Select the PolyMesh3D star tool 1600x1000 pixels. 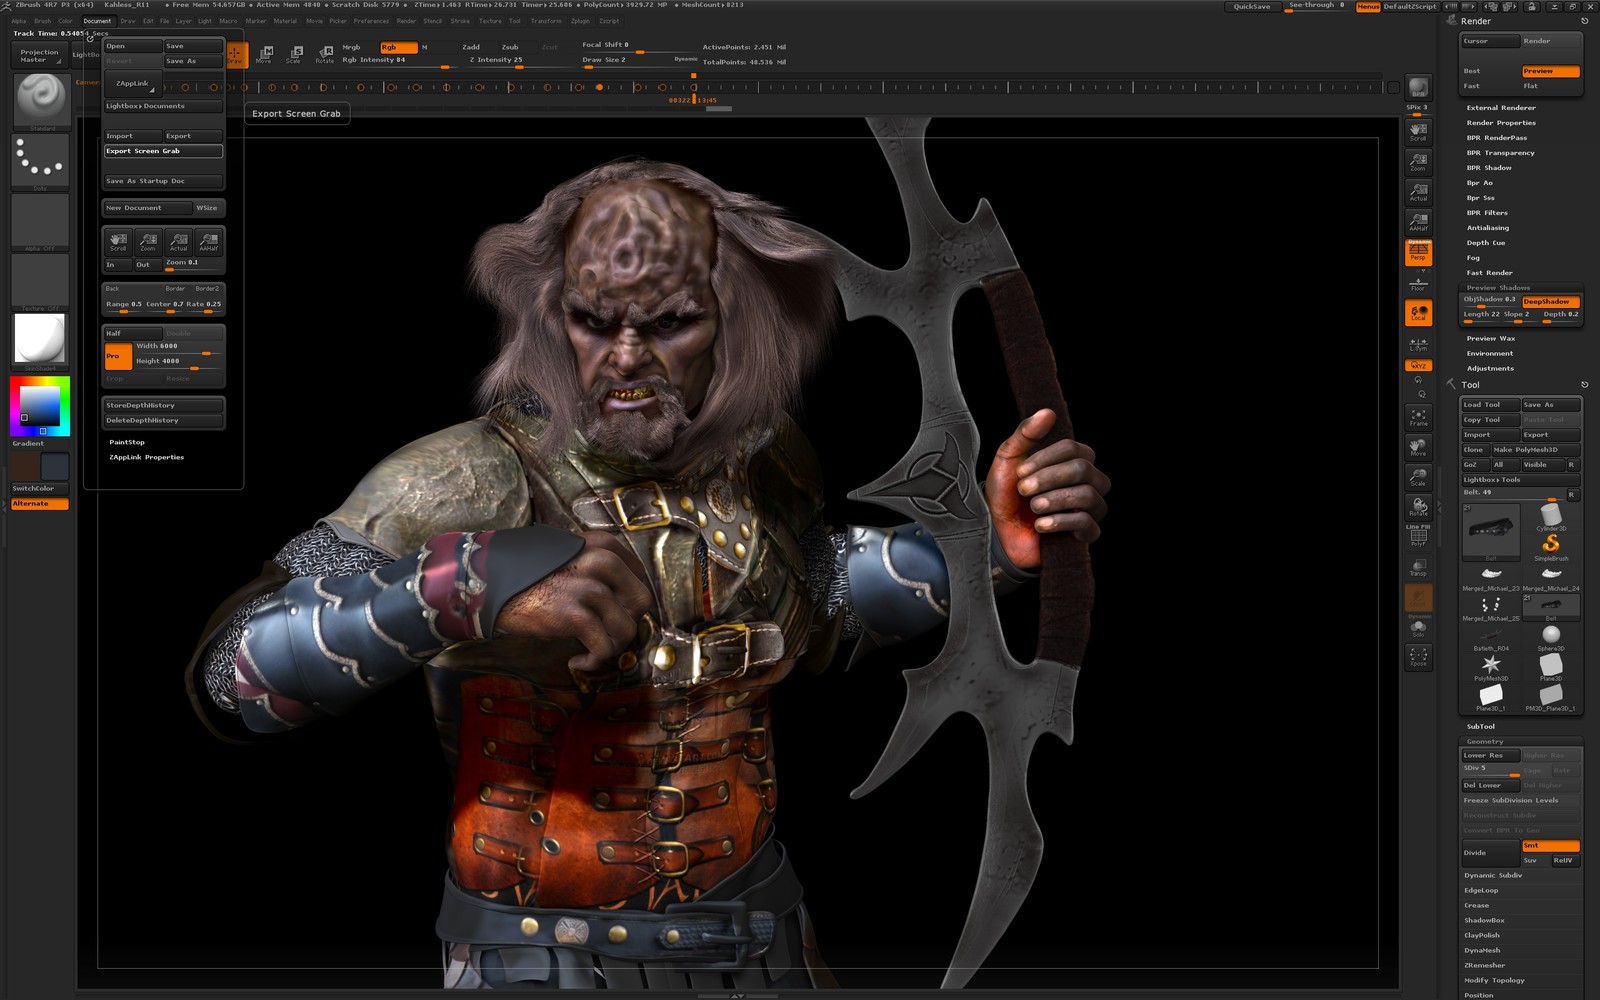[x=1491, y=666]
